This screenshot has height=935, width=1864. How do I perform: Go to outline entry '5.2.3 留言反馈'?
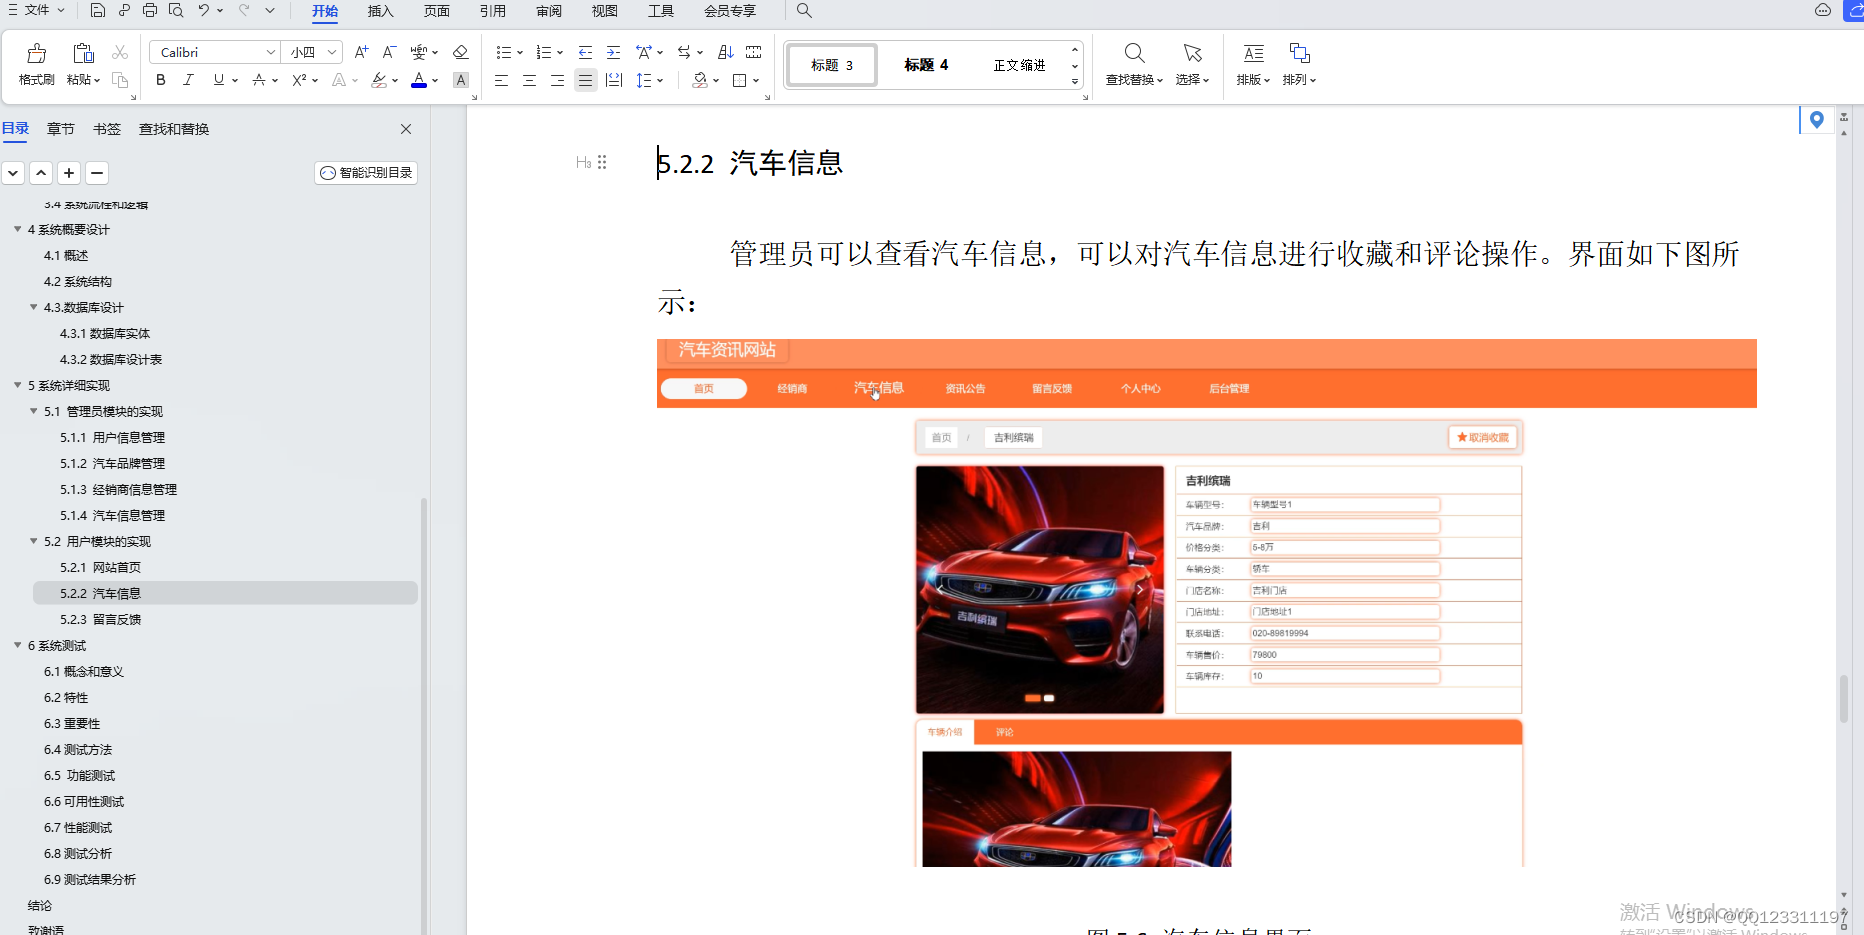pyautogui.click(x=100, y=619)
